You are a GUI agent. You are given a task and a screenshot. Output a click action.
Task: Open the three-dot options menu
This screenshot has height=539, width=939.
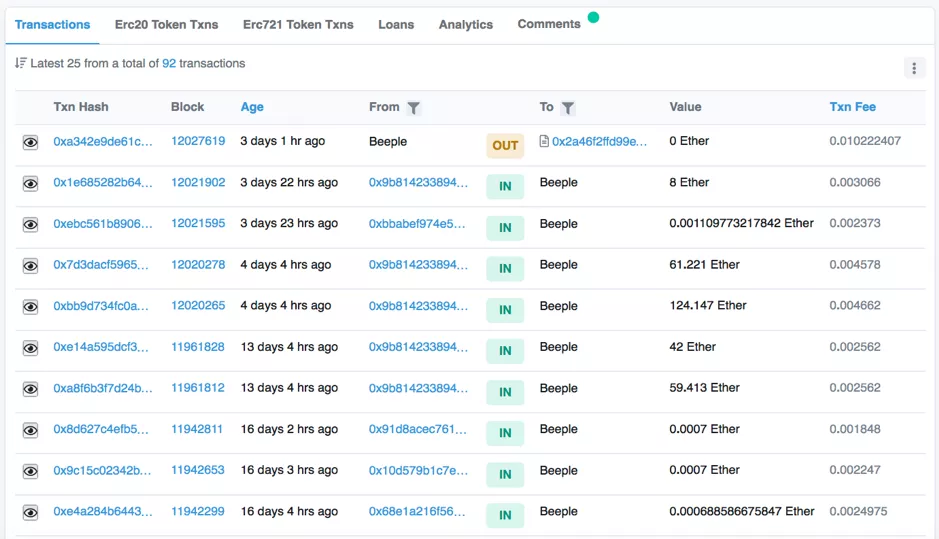913,68
